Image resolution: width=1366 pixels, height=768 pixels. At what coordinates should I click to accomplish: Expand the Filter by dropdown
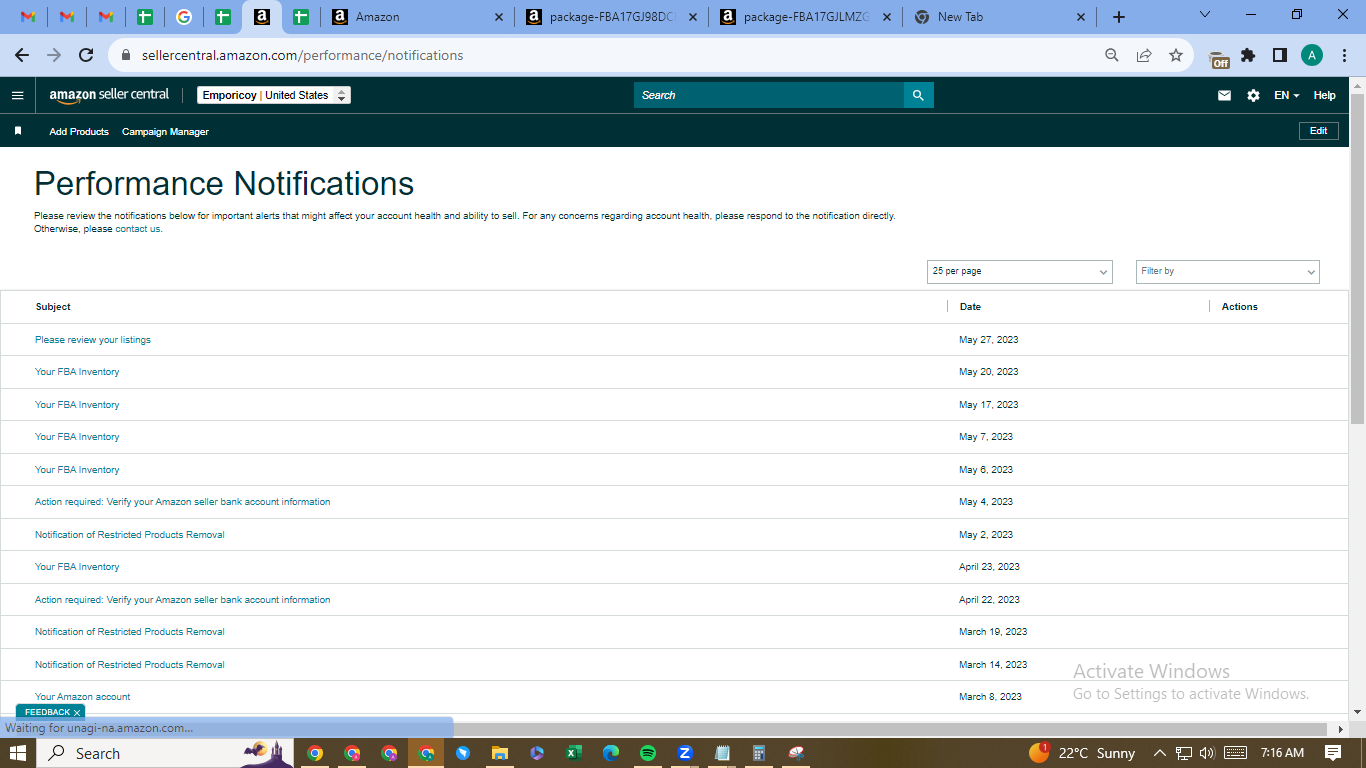[1228, 271]
